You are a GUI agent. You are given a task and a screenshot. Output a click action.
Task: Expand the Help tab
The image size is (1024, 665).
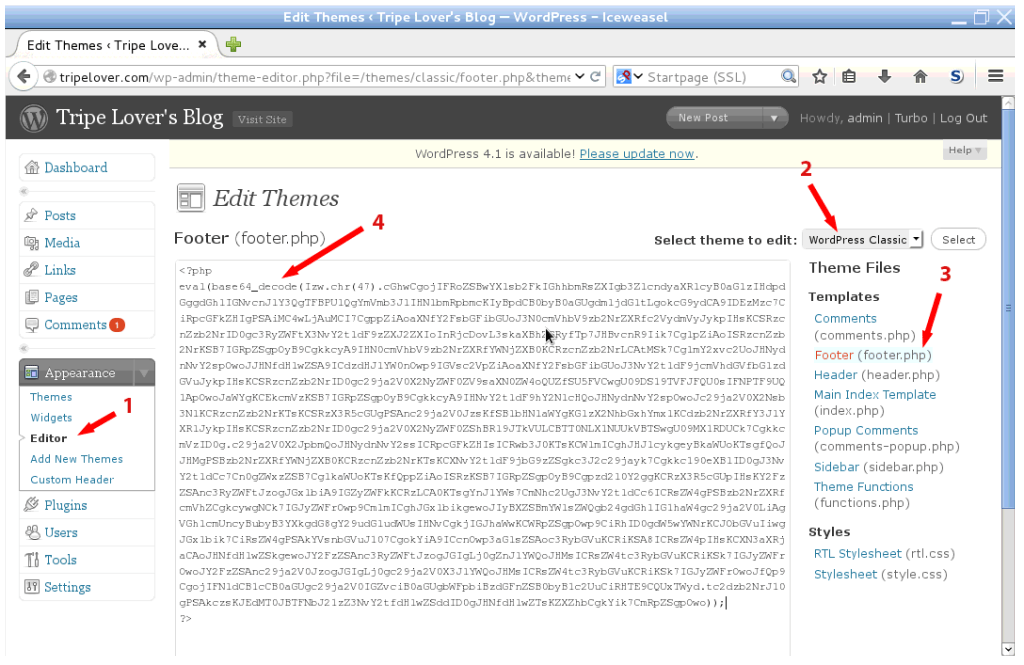[x=965, y=150]
